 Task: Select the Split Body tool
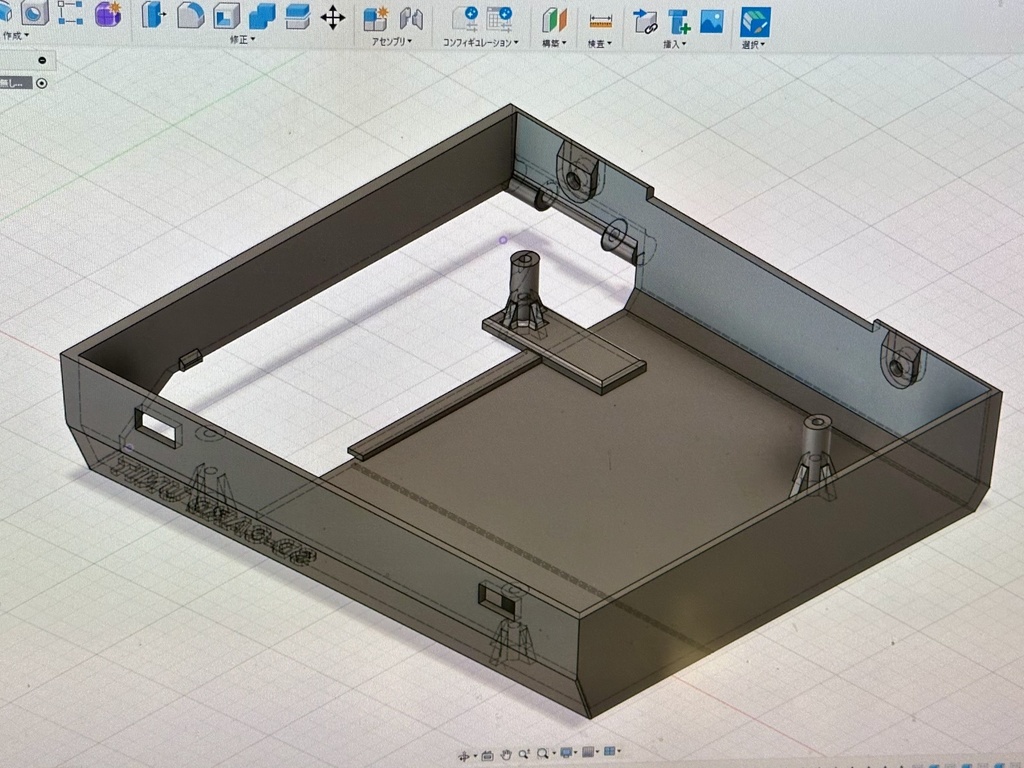(298, 16)
